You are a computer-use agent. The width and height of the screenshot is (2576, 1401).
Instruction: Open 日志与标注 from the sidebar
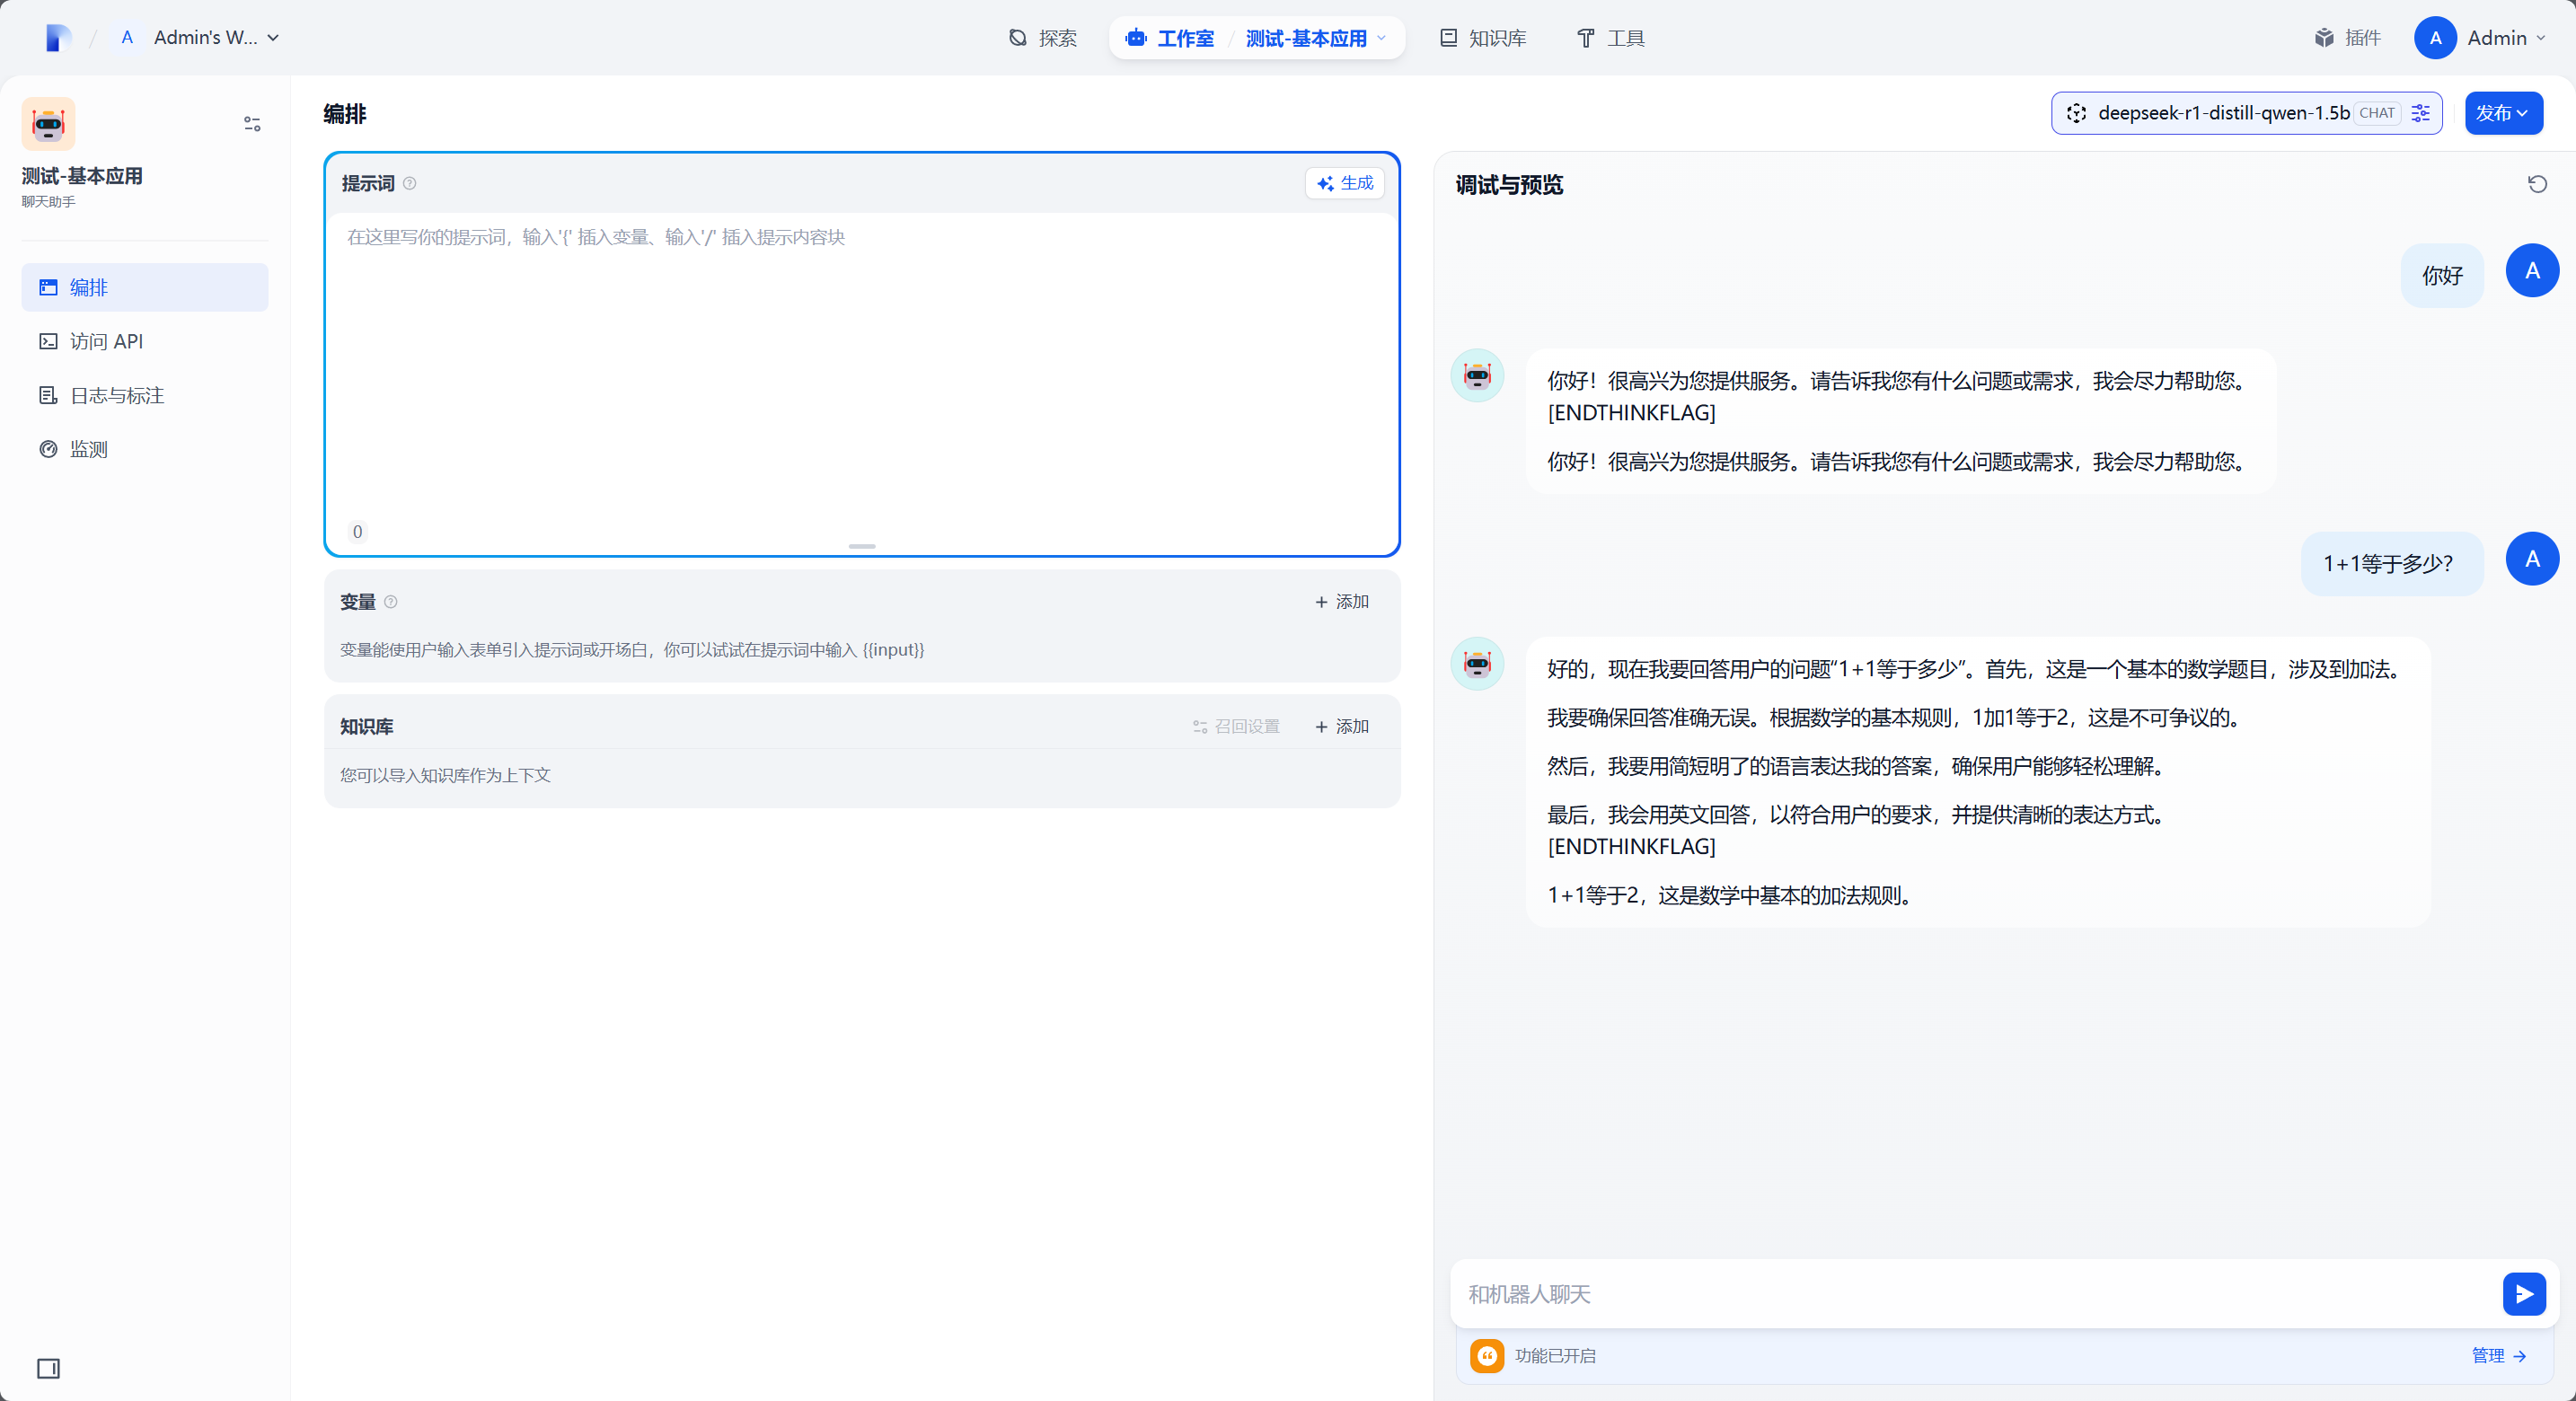(116, 395)
